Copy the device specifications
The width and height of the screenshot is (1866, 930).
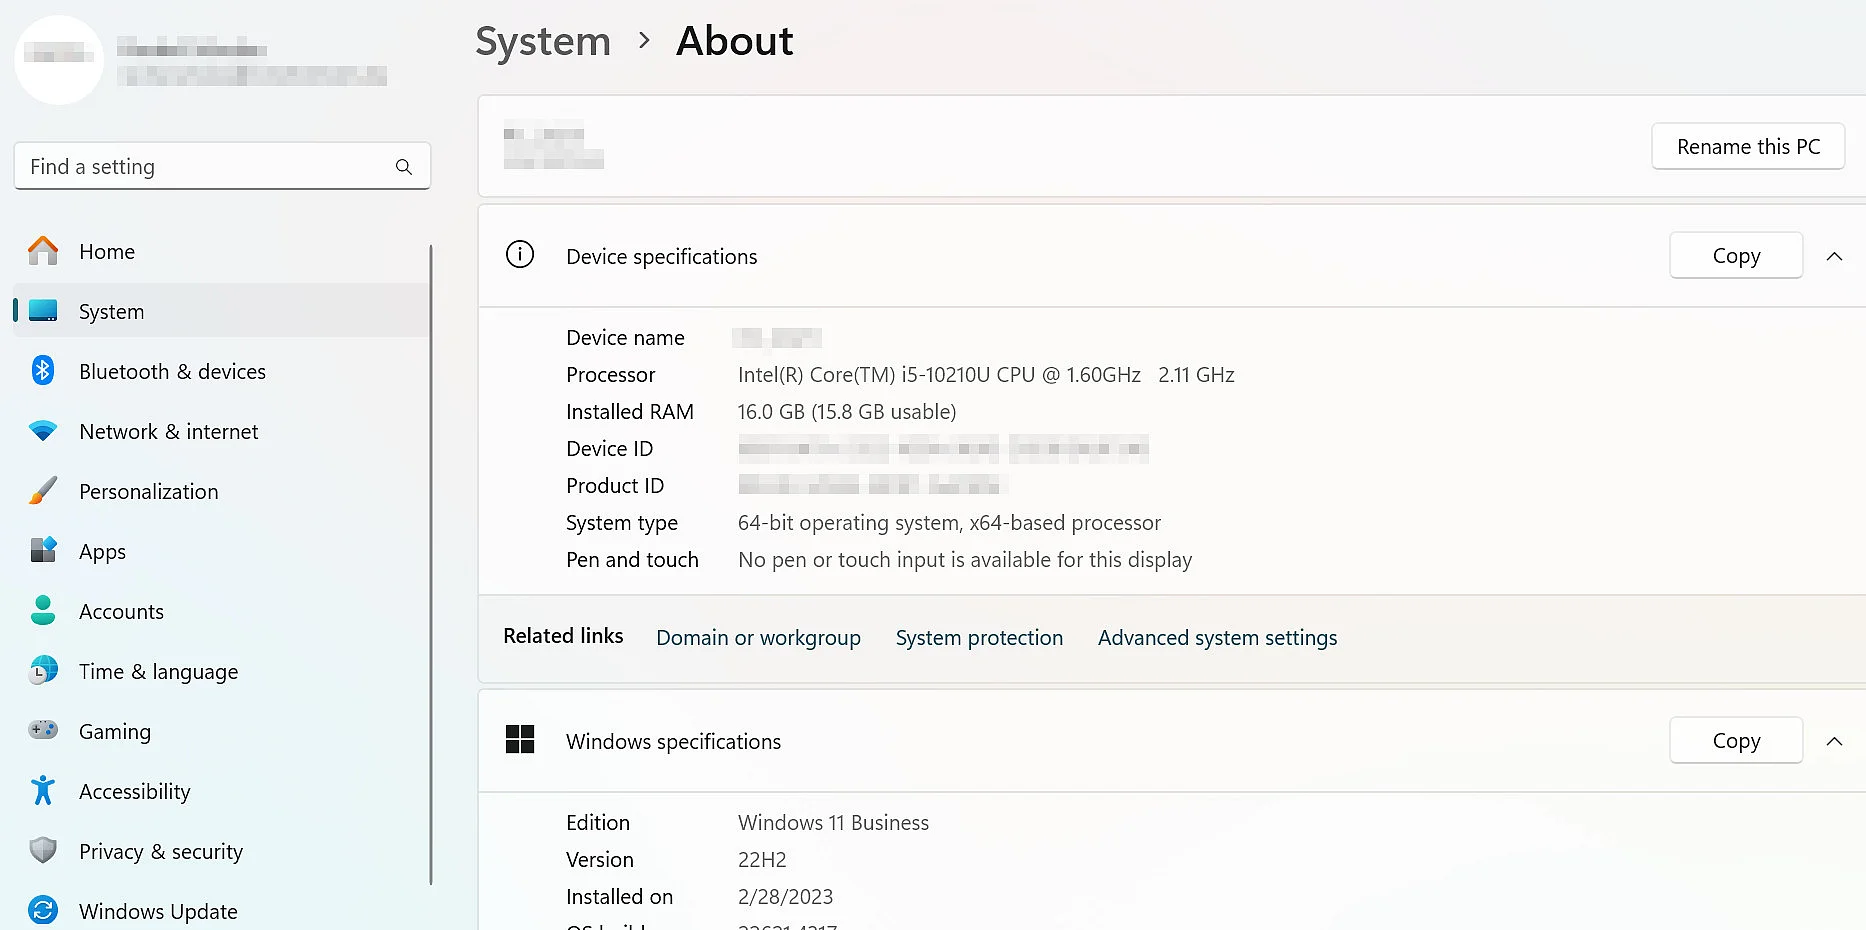(x=1736, y=256)
